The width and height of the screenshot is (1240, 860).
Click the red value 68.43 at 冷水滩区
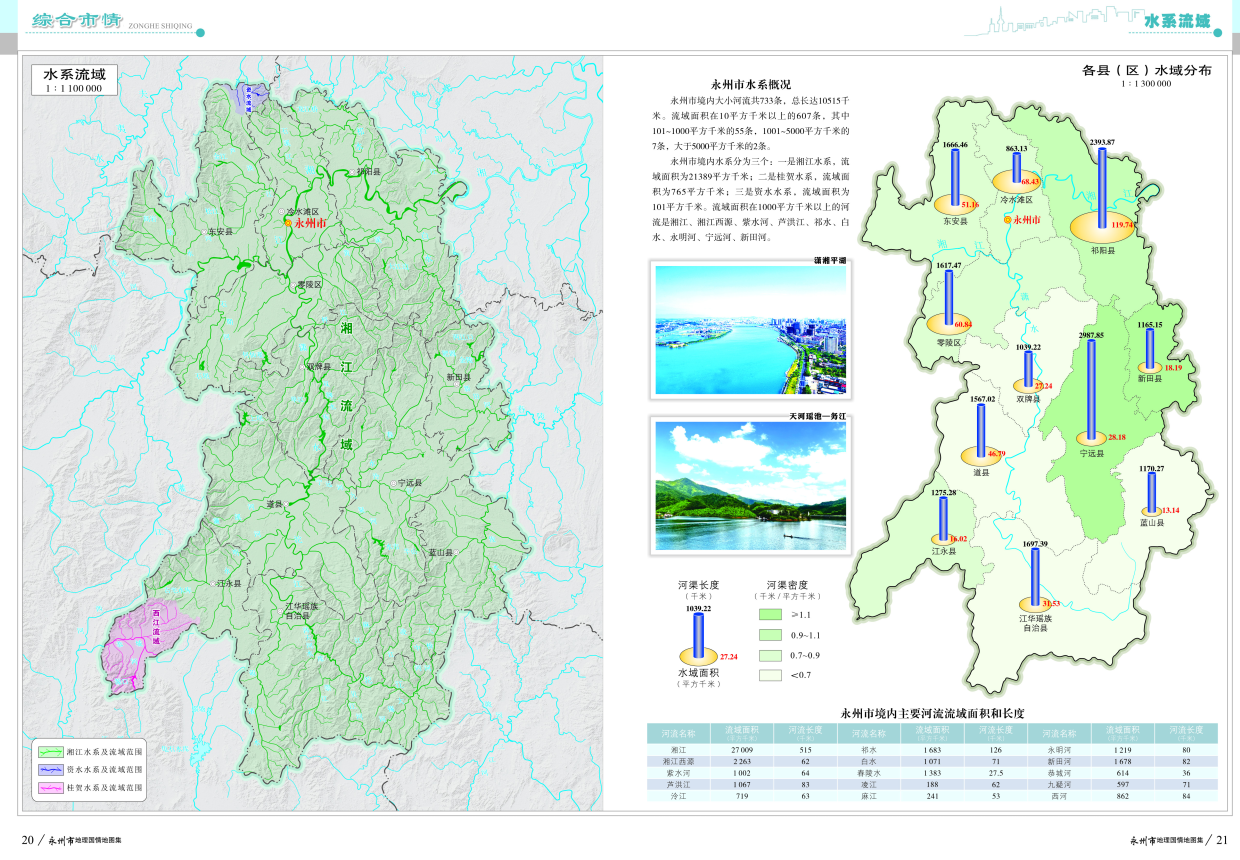1030,182
